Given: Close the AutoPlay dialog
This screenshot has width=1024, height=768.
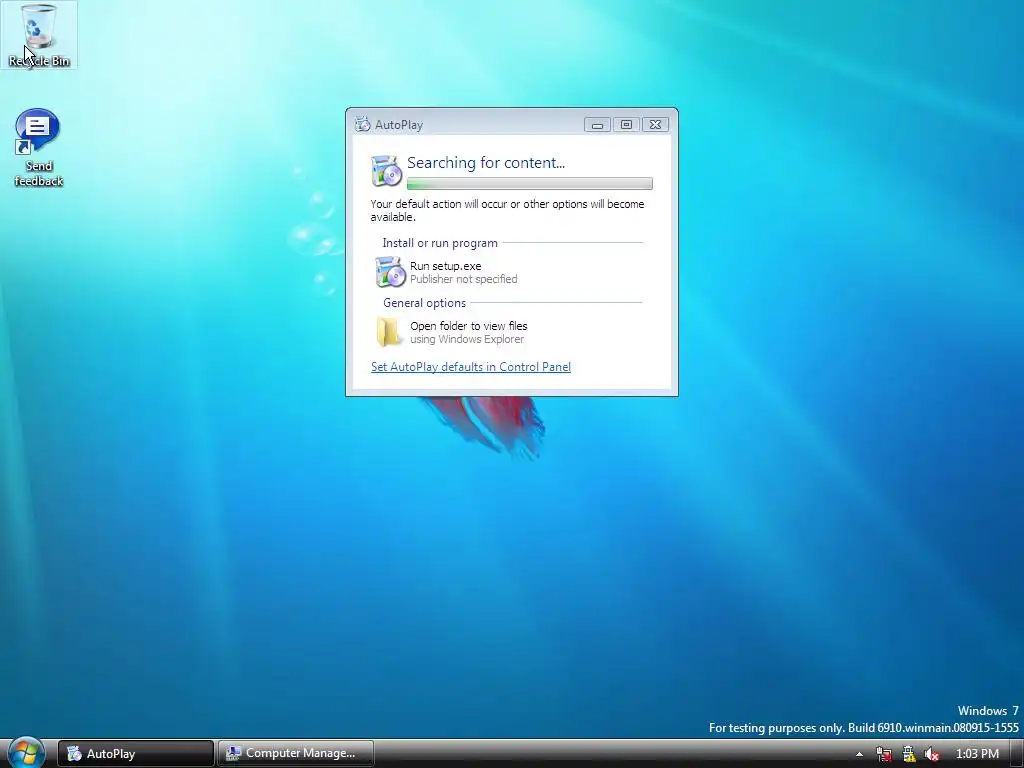Looking at the screenshot, I should [655, 125].
